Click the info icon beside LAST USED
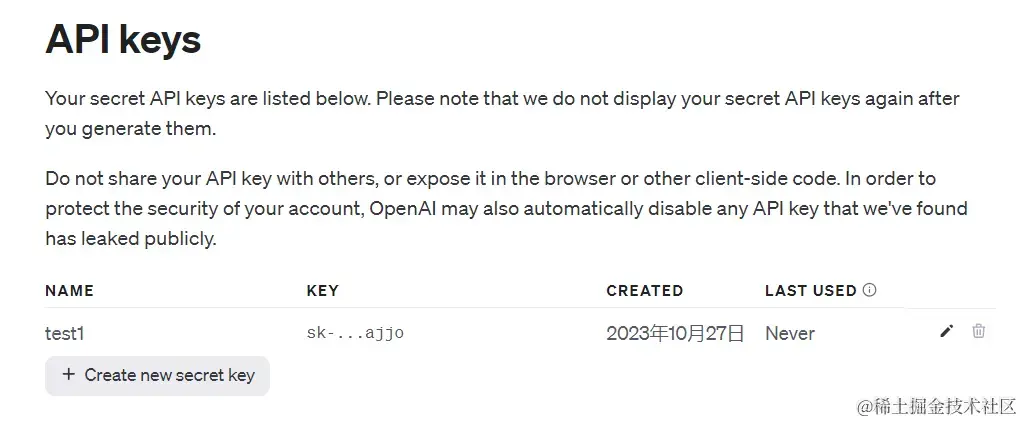This screenshot has width=1023, height=423. [x=869, y=290]
